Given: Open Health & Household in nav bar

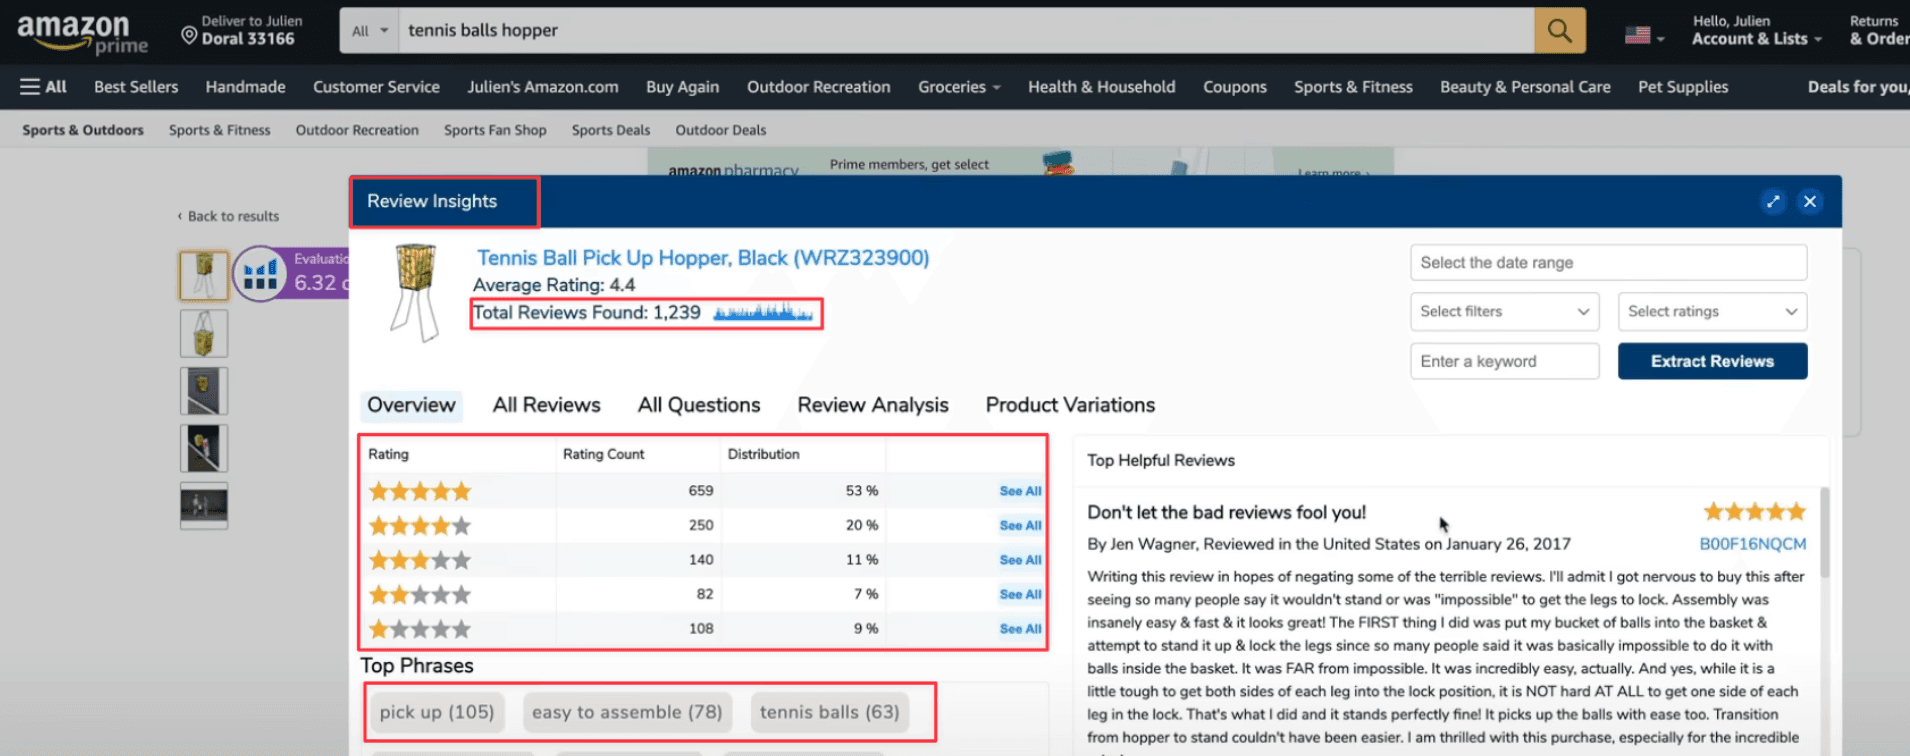Looking at the screenshot, I should (1101, 87).
